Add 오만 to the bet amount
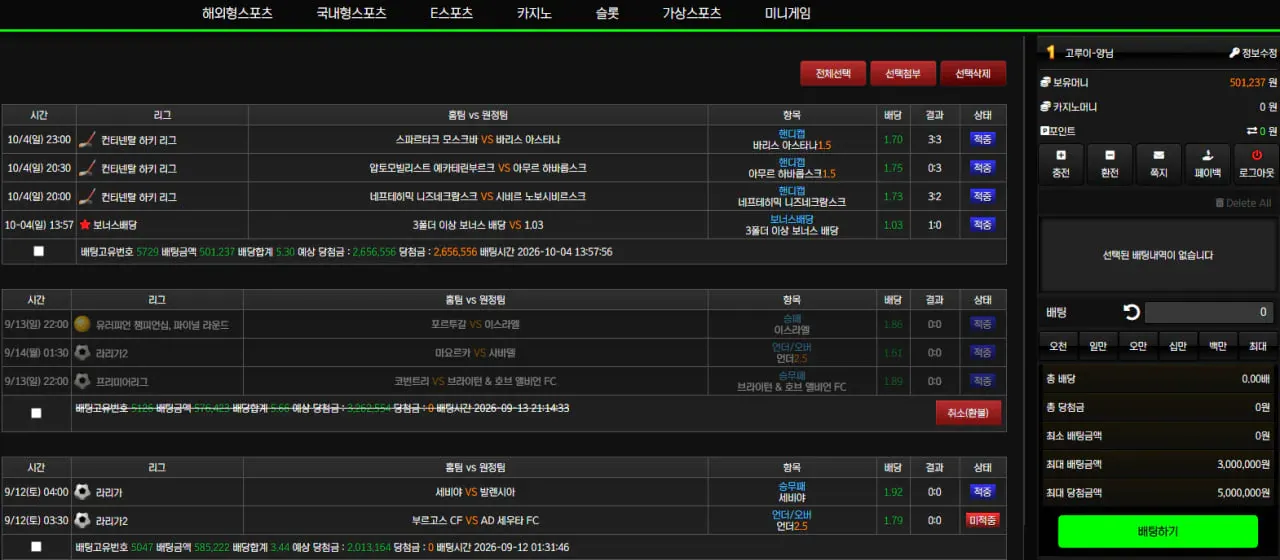The image size is (1280, 560). pos(1138,346)
